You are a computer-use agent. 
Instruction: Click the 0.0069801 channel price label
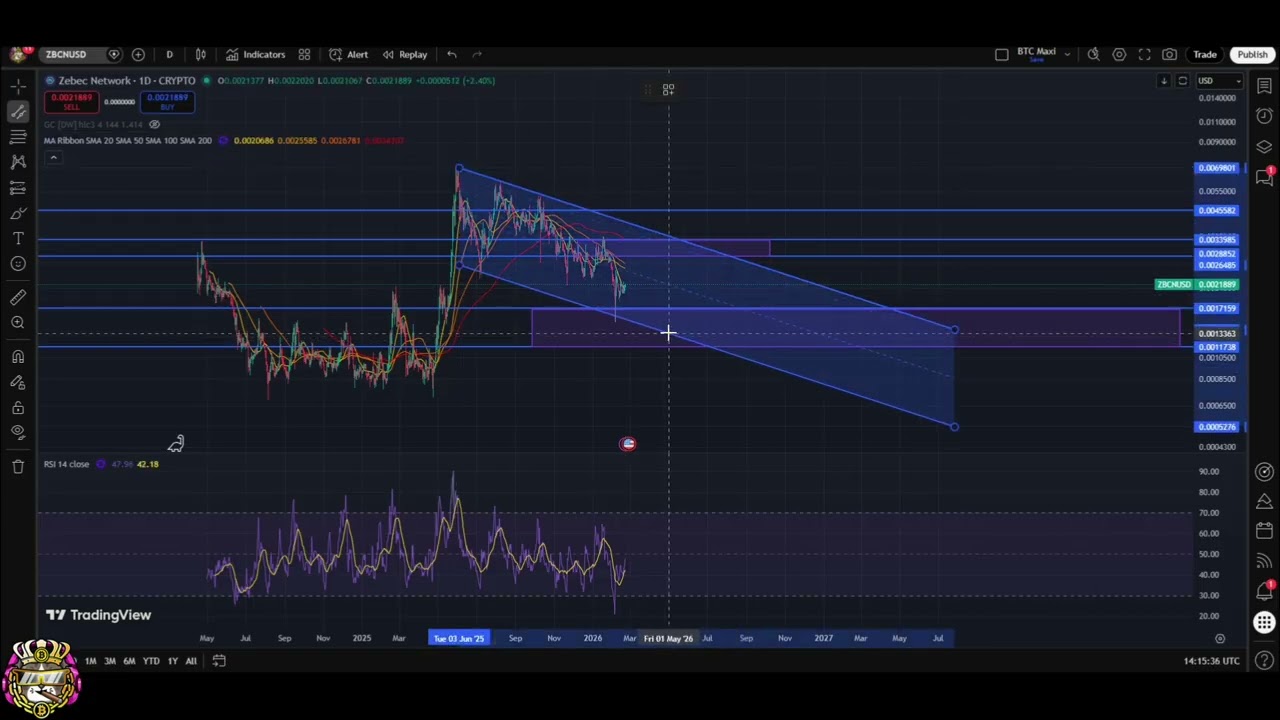click(1217, 168)
